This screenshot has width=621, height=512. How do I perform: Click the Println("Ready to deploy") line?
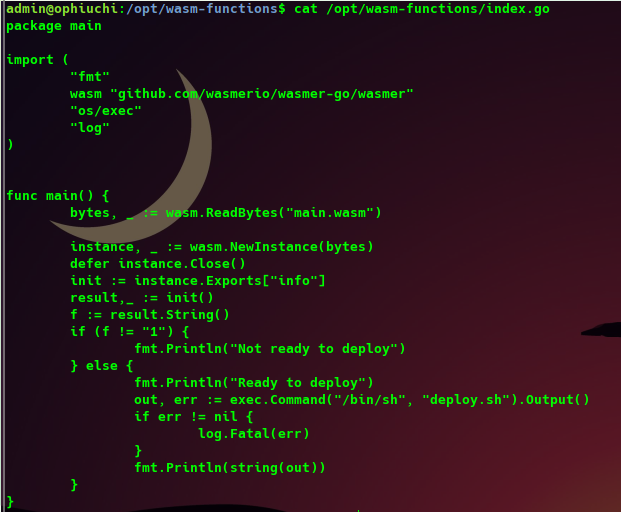tap(254, 383)
